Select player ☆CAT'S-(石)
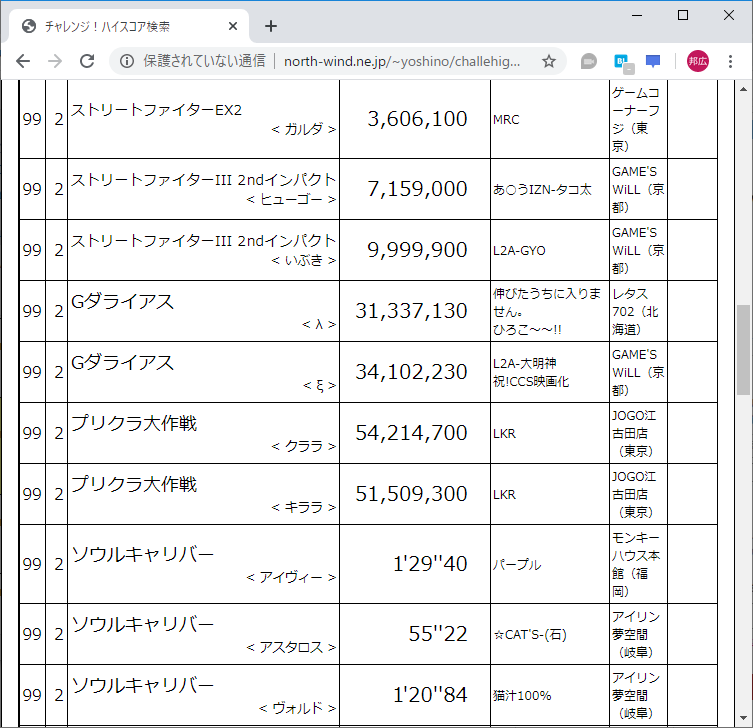Screen dimensions: 753x728 [x=530, y=635]
